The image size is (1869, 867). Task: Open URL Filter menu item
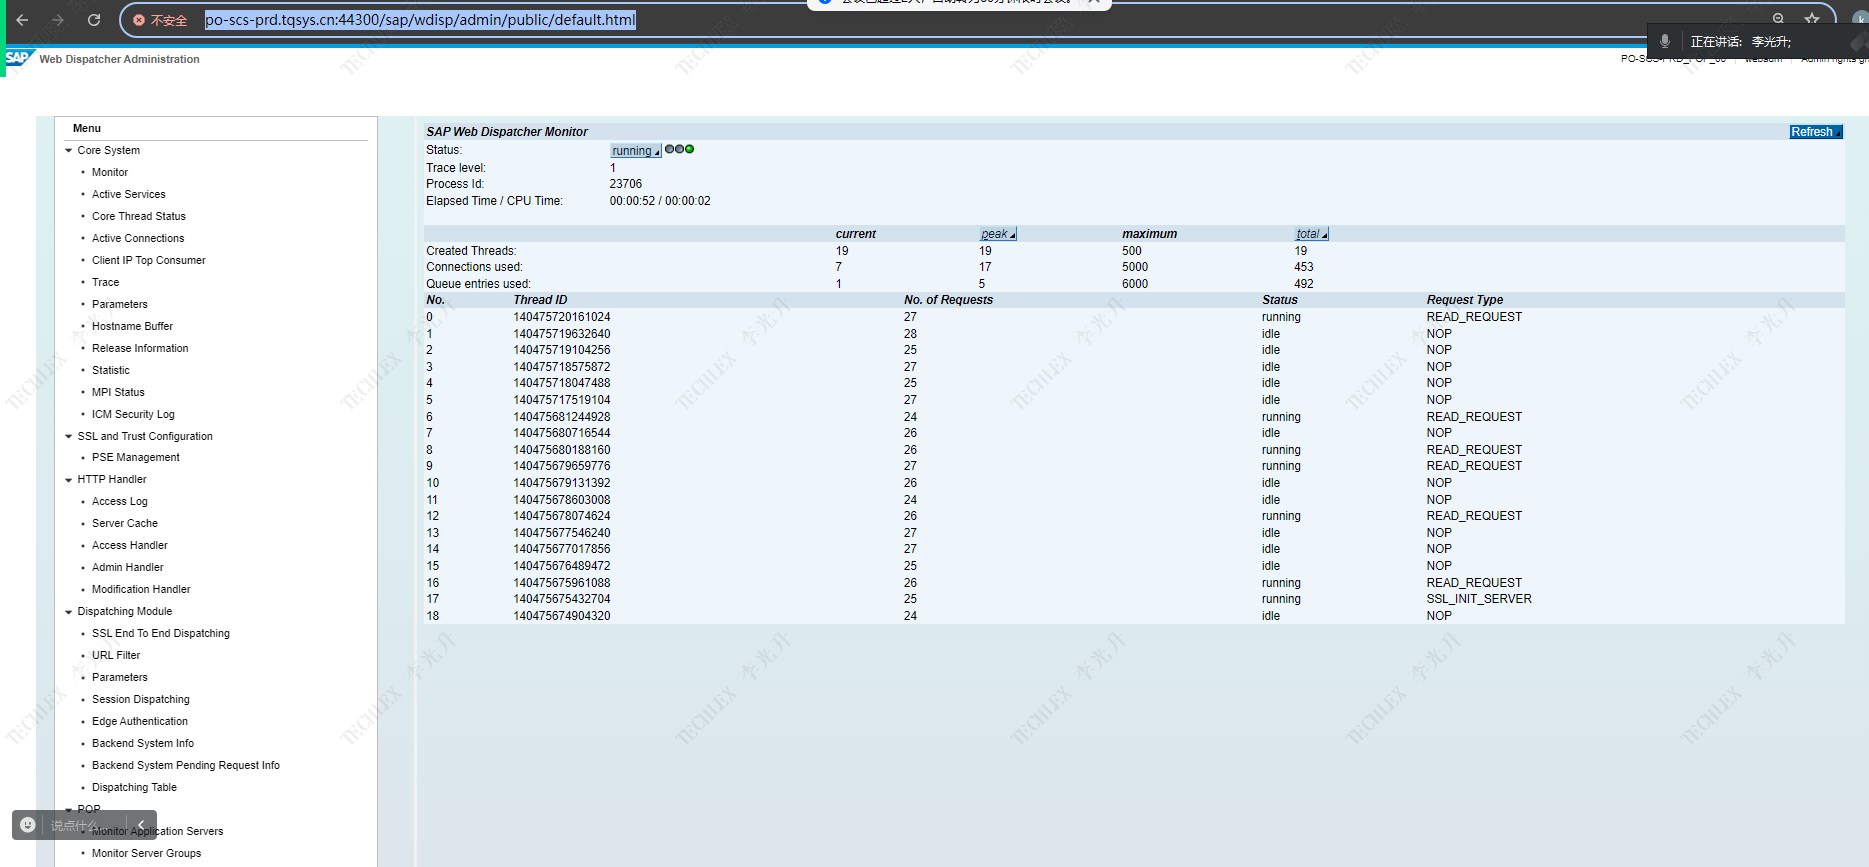[116, 655]
